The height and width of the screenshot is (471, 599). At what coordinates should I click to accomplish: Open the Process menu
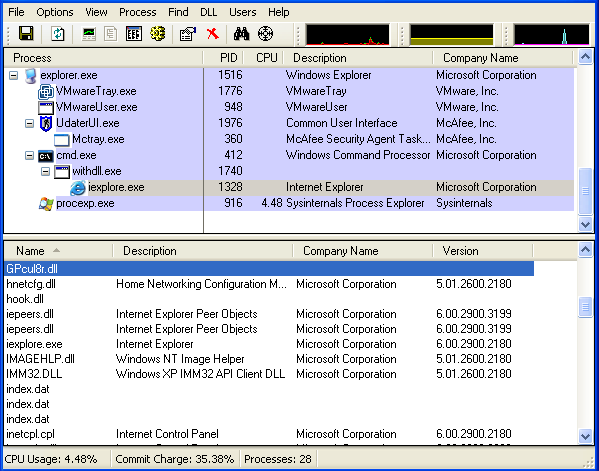[x=138, y=12]
